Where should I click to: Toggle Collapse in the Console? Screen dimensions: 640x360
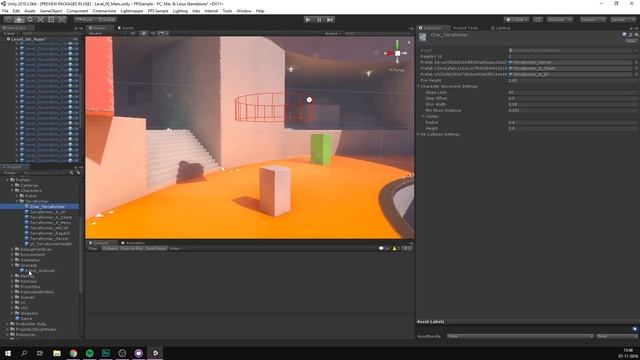pyautogui.click(x=110, y=248)
